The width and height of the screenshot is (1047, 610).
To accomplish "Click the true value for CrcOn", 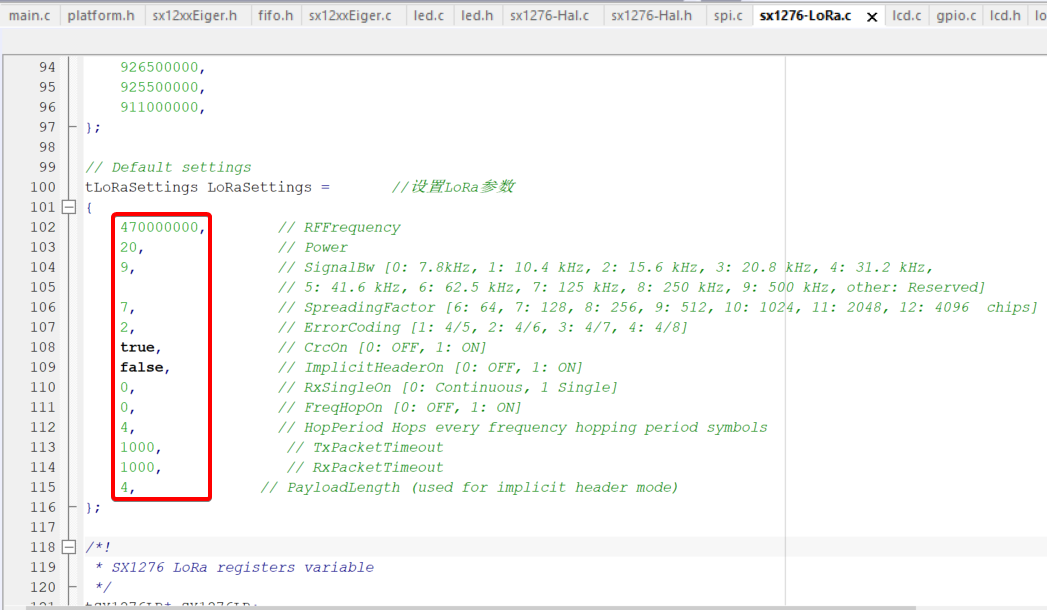I will coord(137,347).
